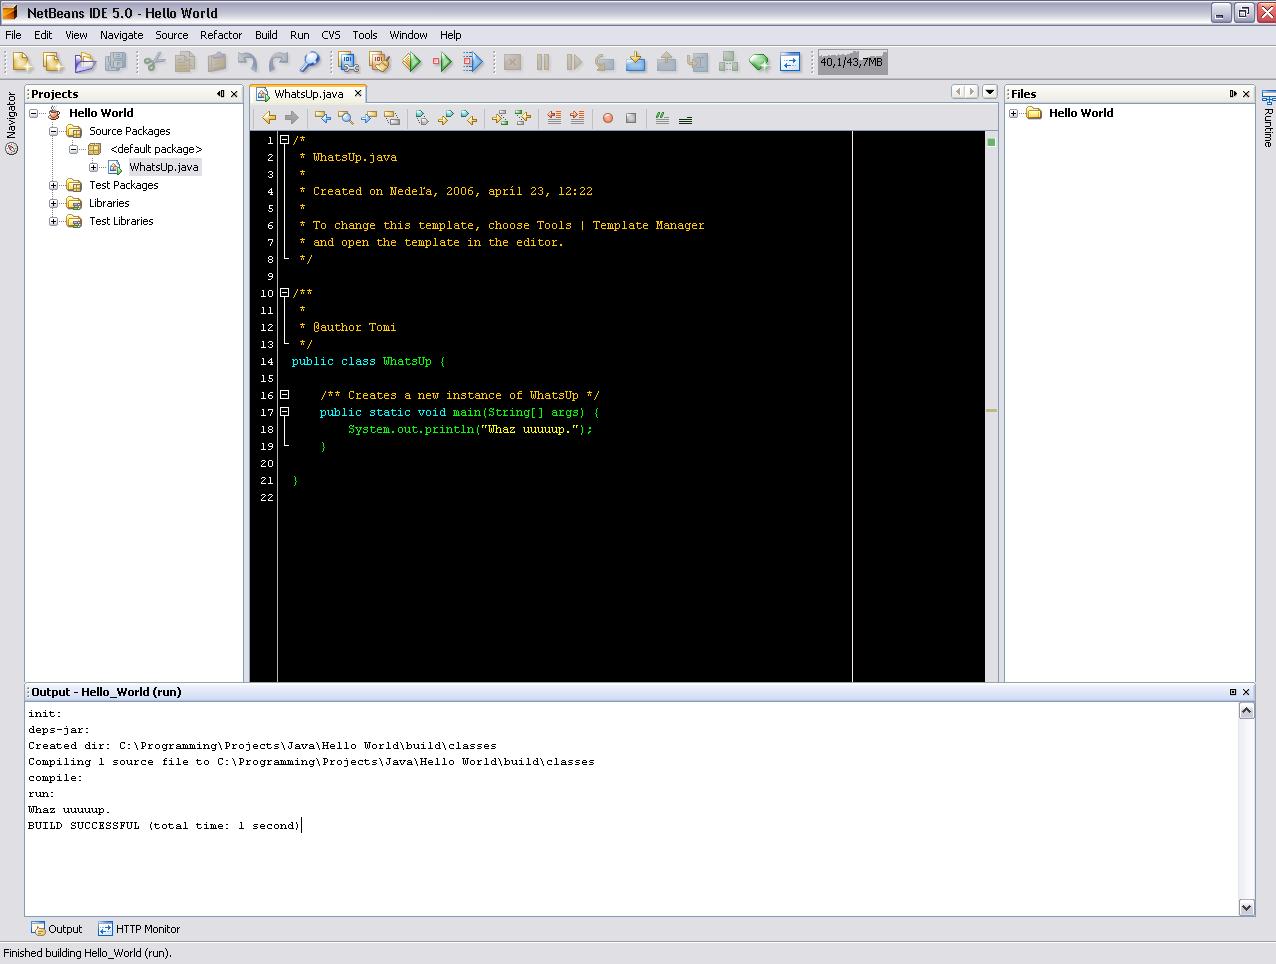The image size is (1276, 964).
Task: Open the Runtime side tab
Action: tap(1267, 119)
